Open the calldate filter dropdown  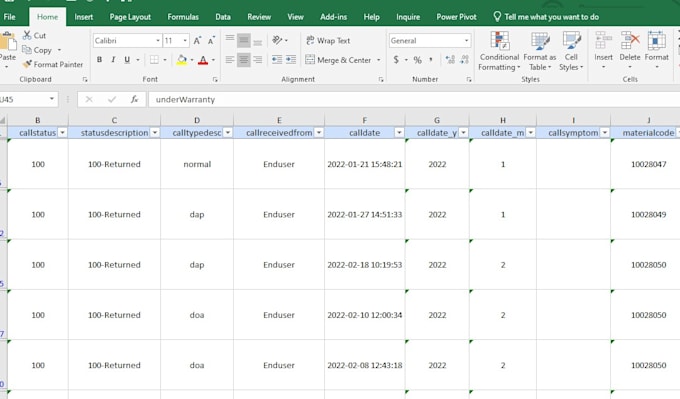(x=399, y=133)
